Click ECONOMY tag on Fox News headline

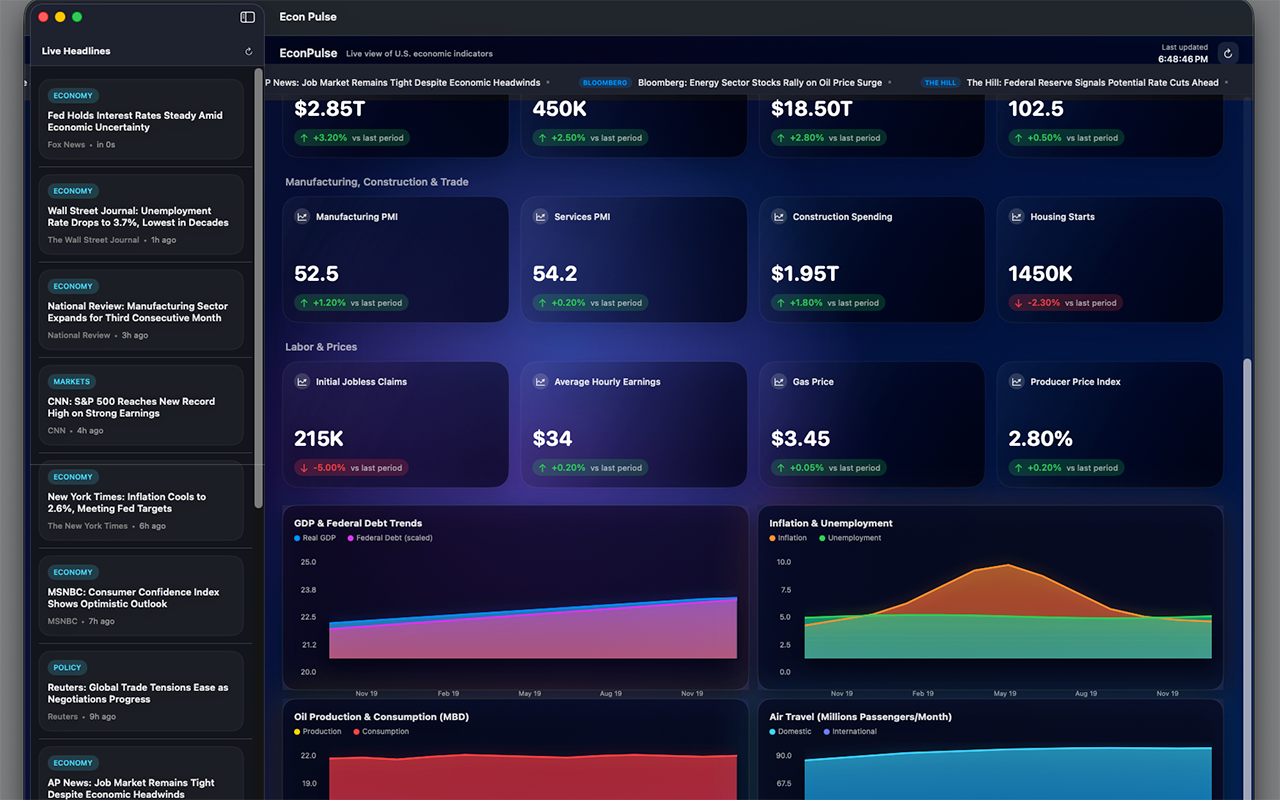pyautogui.click(x=73, y=96)
